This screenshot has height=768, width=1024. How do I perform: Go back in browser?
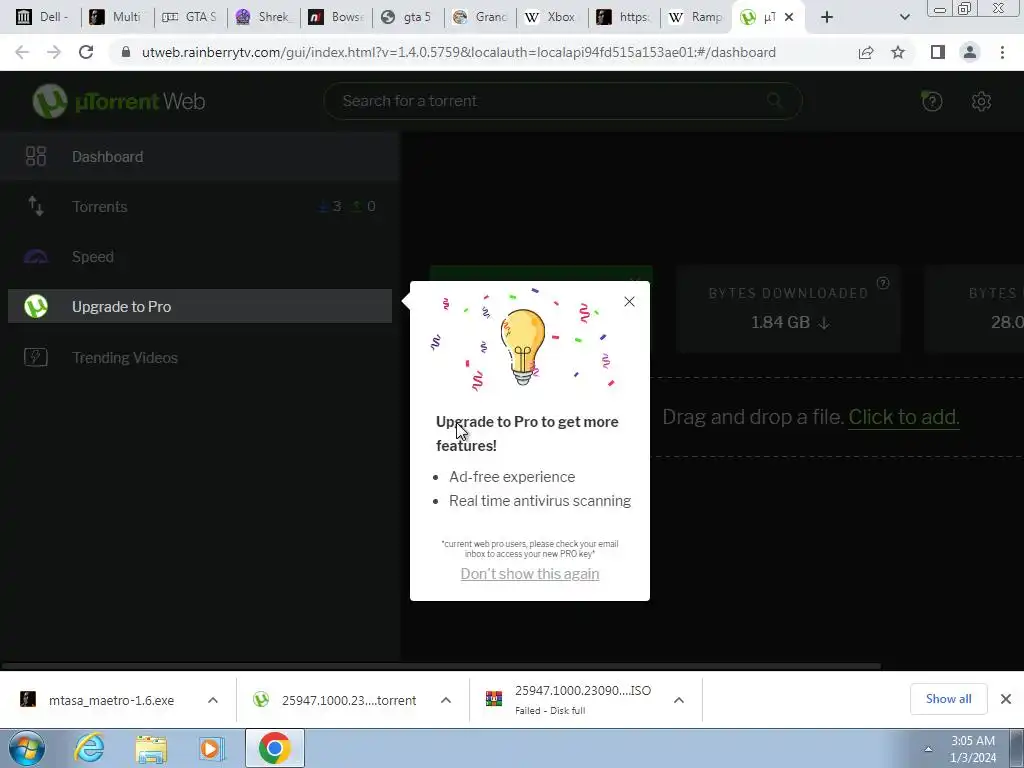click(22, 52)
